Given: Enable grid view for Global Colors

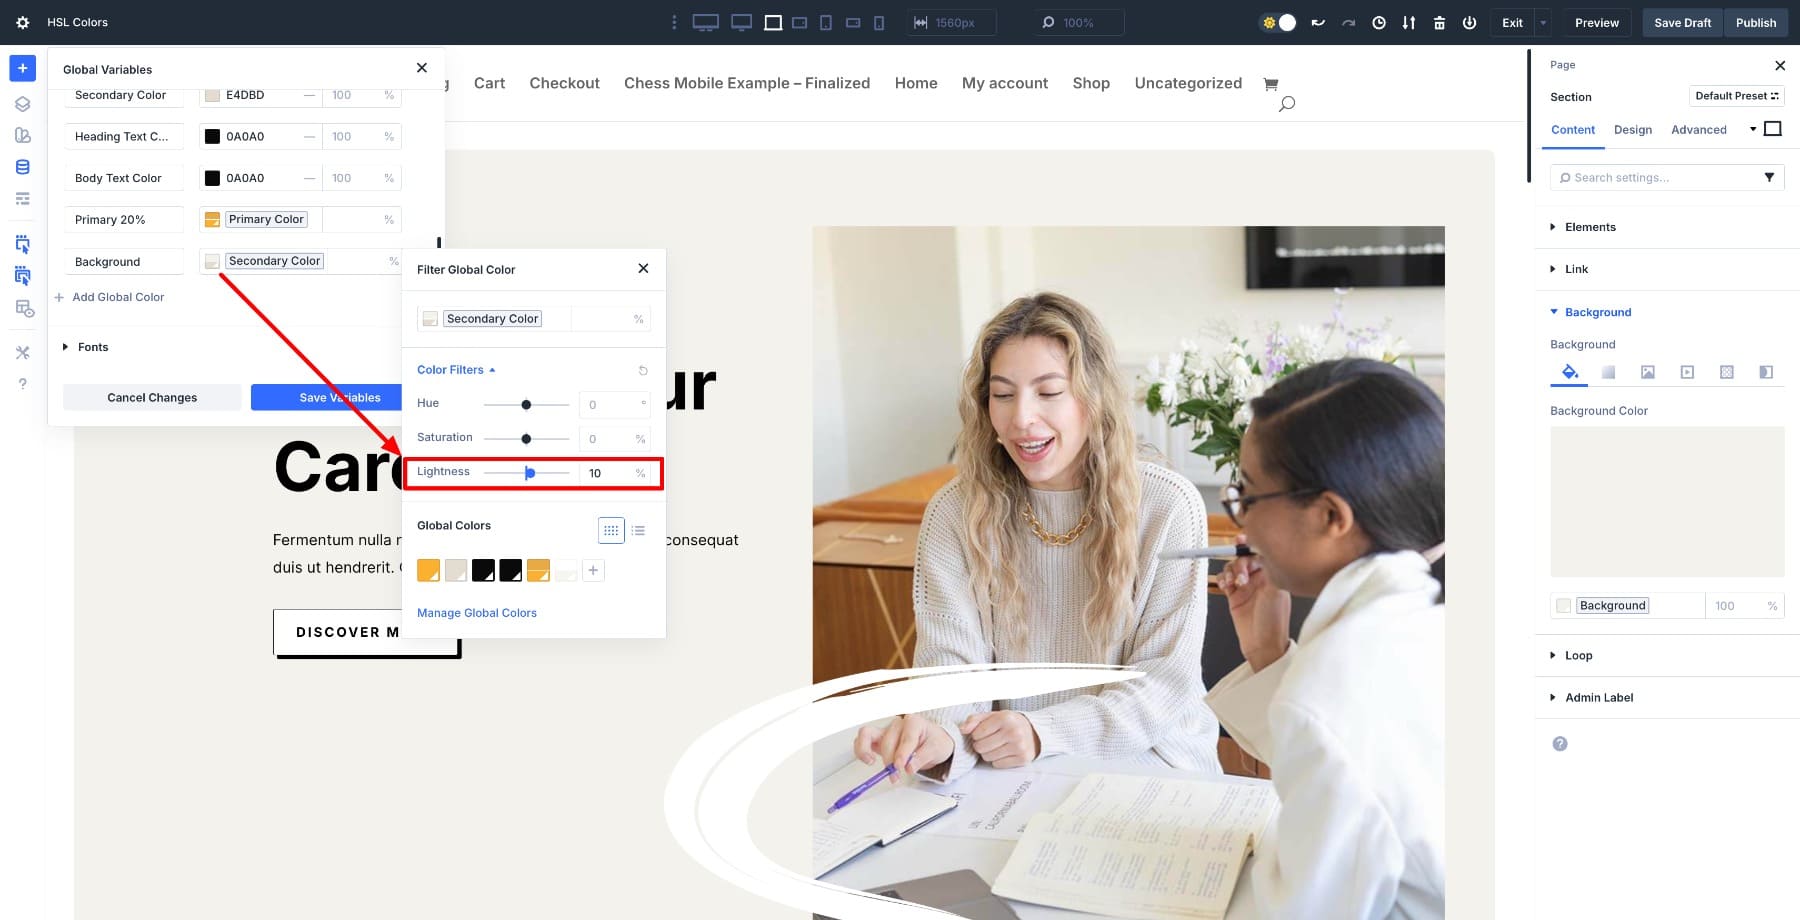Looking at the screenshot, I should [x=611, y=530].
